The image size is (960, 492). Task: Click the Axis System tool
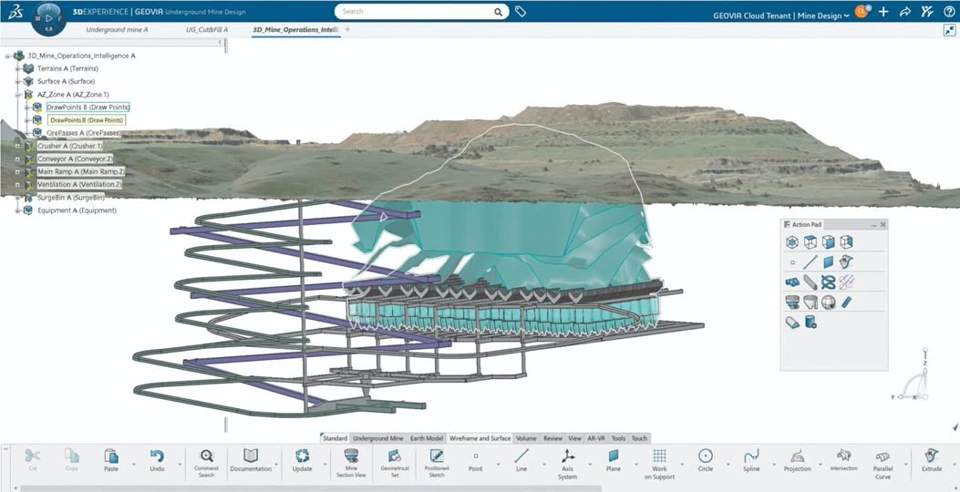click(568, 463)
